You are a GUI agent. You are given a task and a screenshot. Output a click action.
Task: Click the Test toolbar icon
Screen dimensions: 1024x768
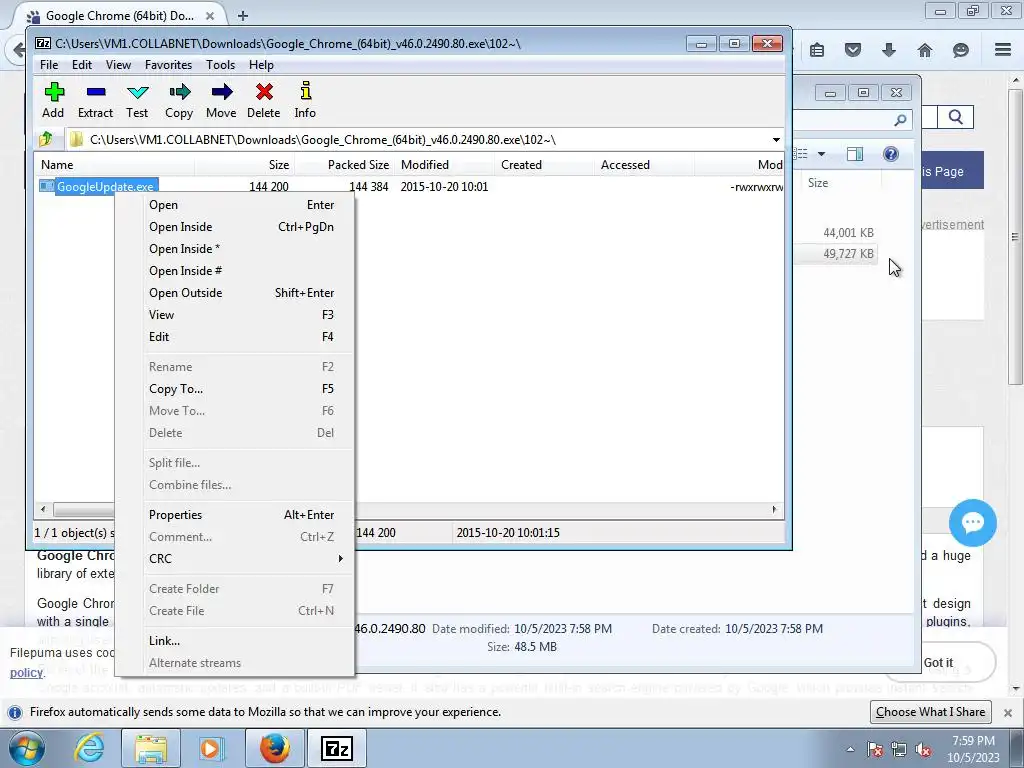138,92
